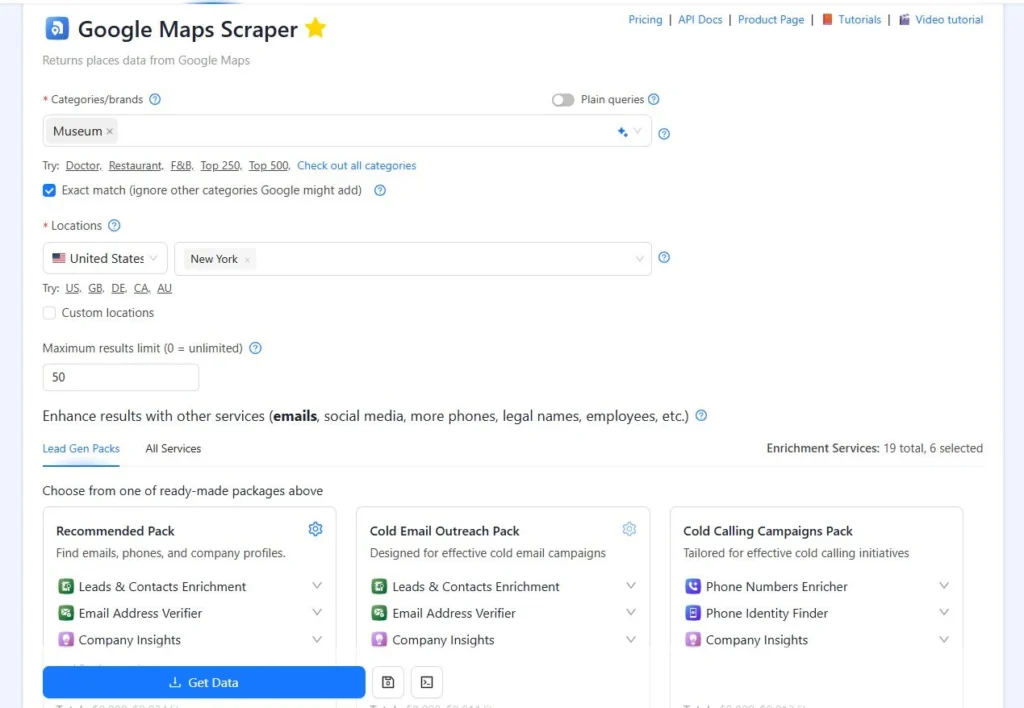Image resolution: width=1024 pixels, height=708 pixels.
Task: Expand Leads & Contacts Enrichment in Recommended Pack
Action: click(317, 585)
